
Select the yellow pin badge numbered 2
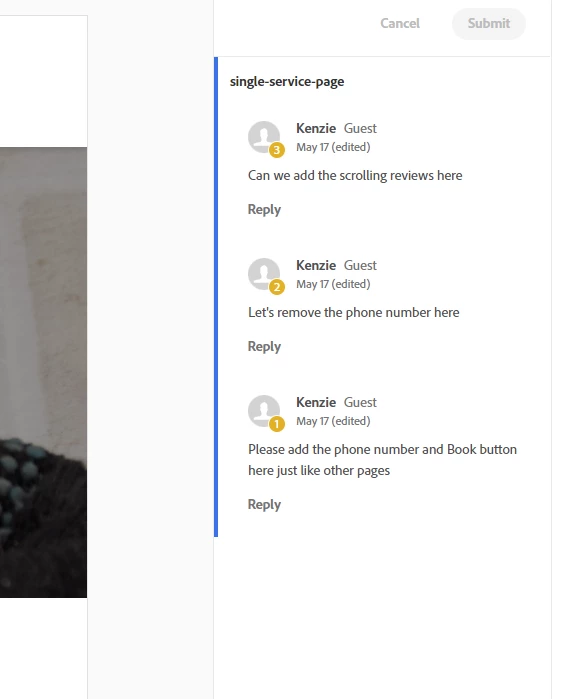pyautogui.click(x=276, y=287)
